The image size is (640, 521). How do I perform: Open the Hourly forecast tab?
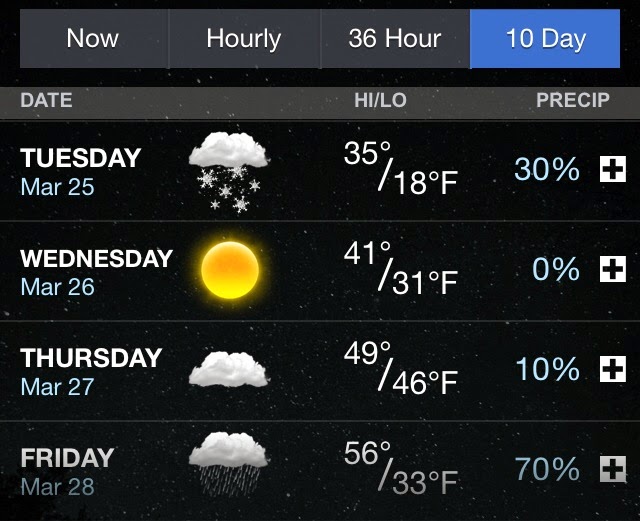pyautogui.click(x=243, y=39)
